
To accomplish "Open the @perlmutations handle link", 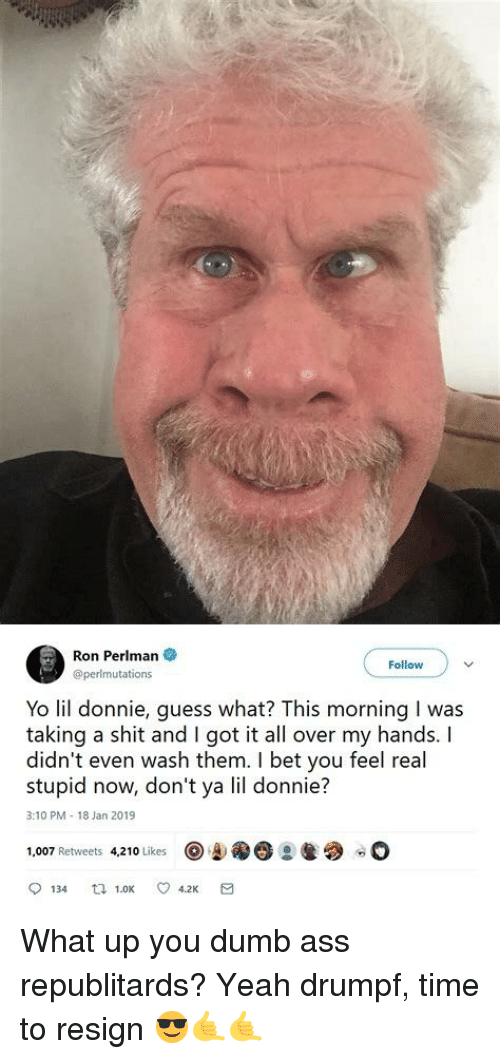I will (x=109, y=673).
